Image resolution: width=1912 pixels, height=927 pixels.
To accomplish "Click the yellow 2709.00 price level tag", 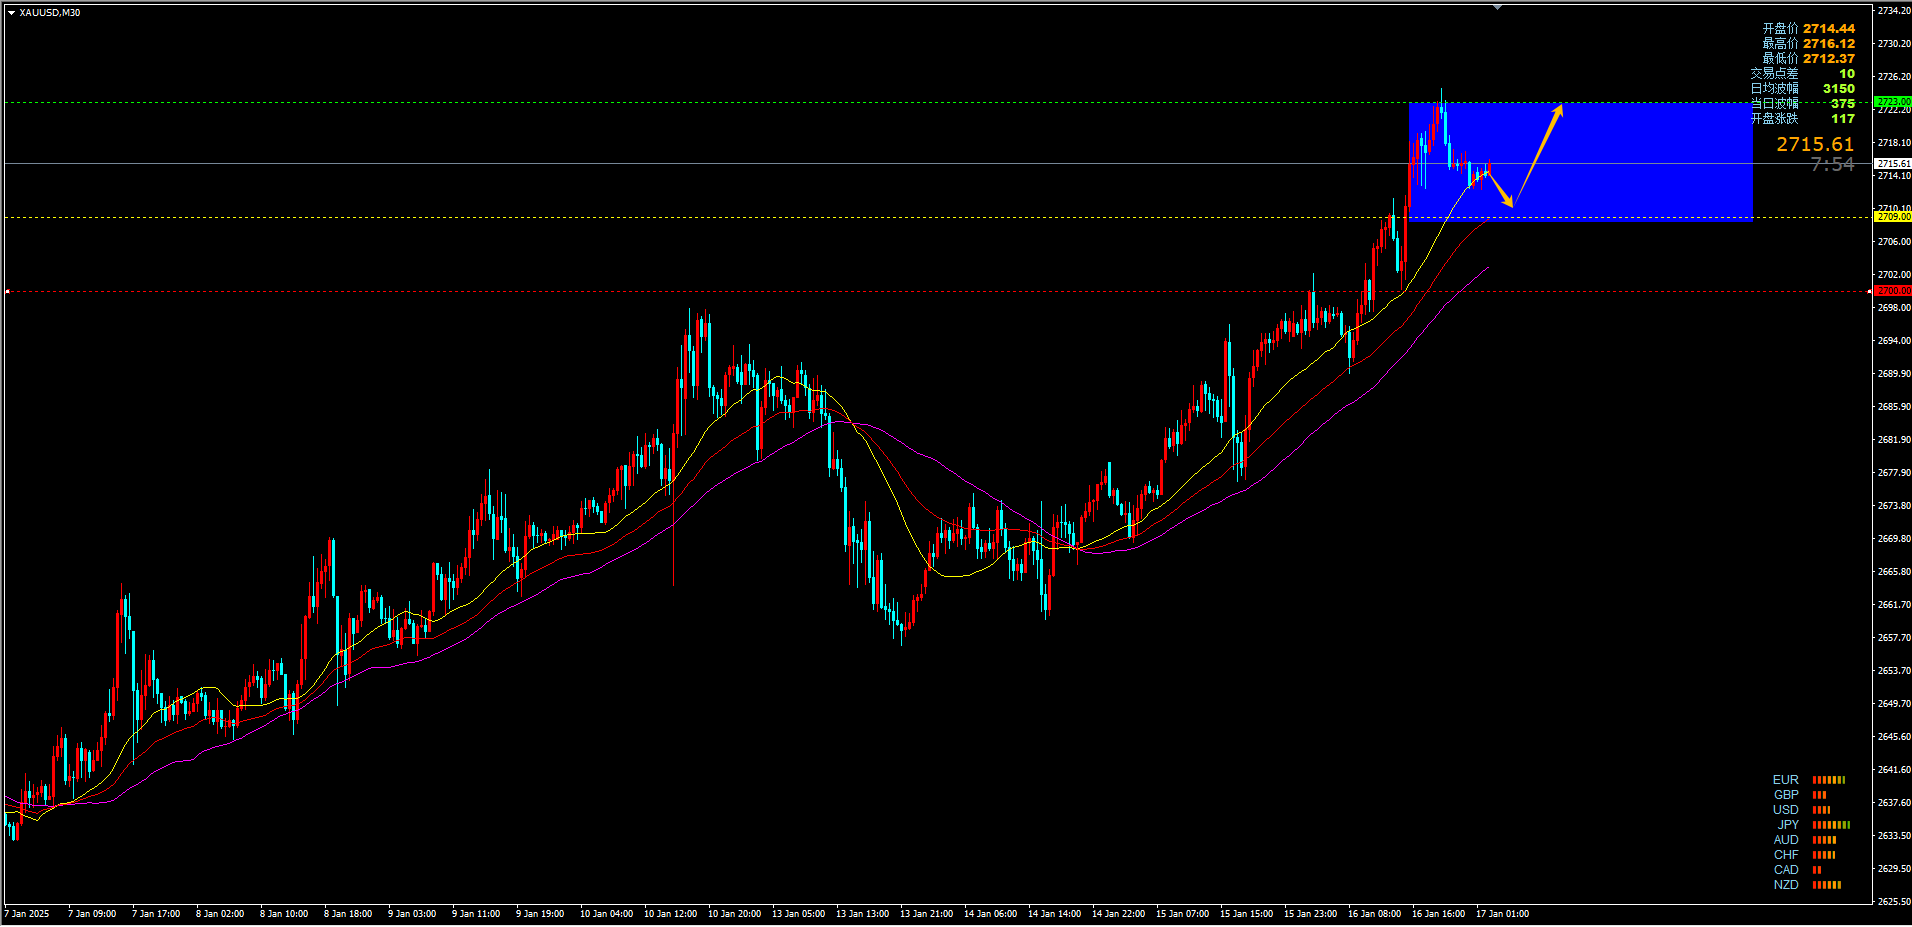I will (x=1893, y=217).
